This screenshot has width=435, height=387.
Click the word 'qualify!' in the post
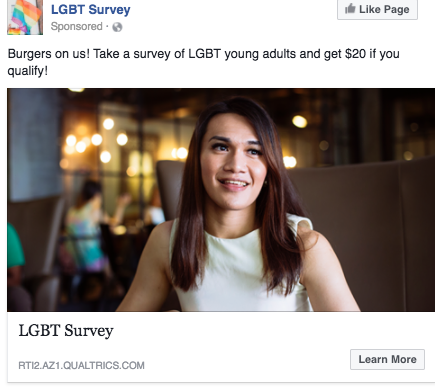28,71
